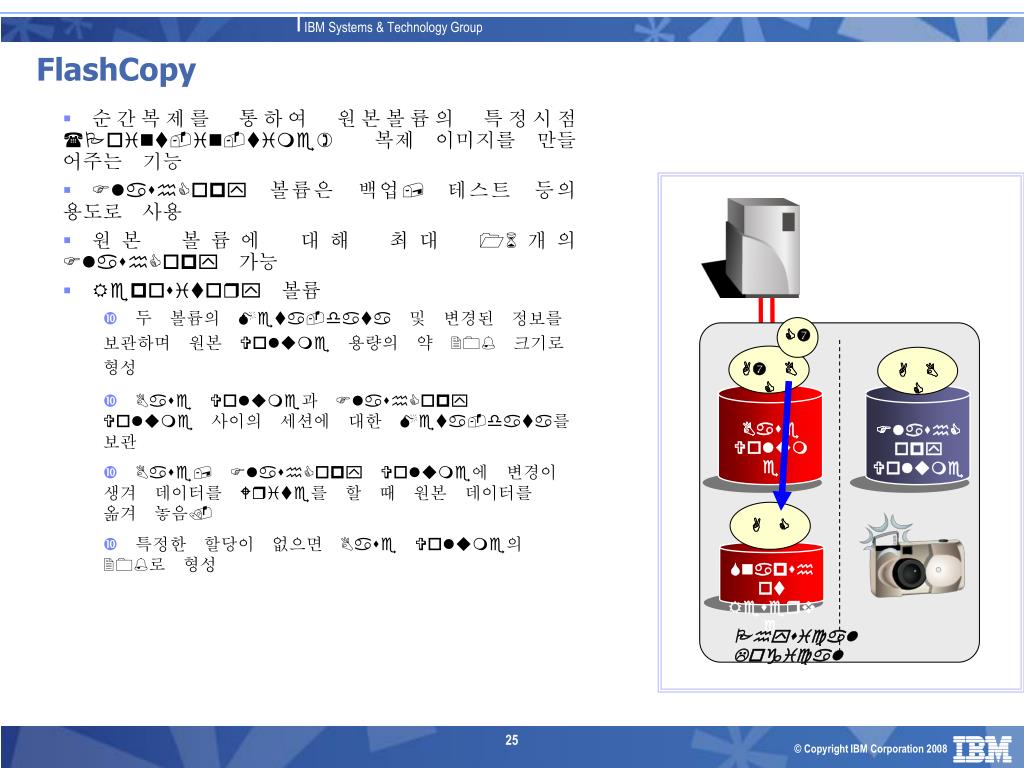This screenshot has width=1024, height=768.
Task: Click the line 사이의 세션에 대한
Action: (x=336, y=421)
